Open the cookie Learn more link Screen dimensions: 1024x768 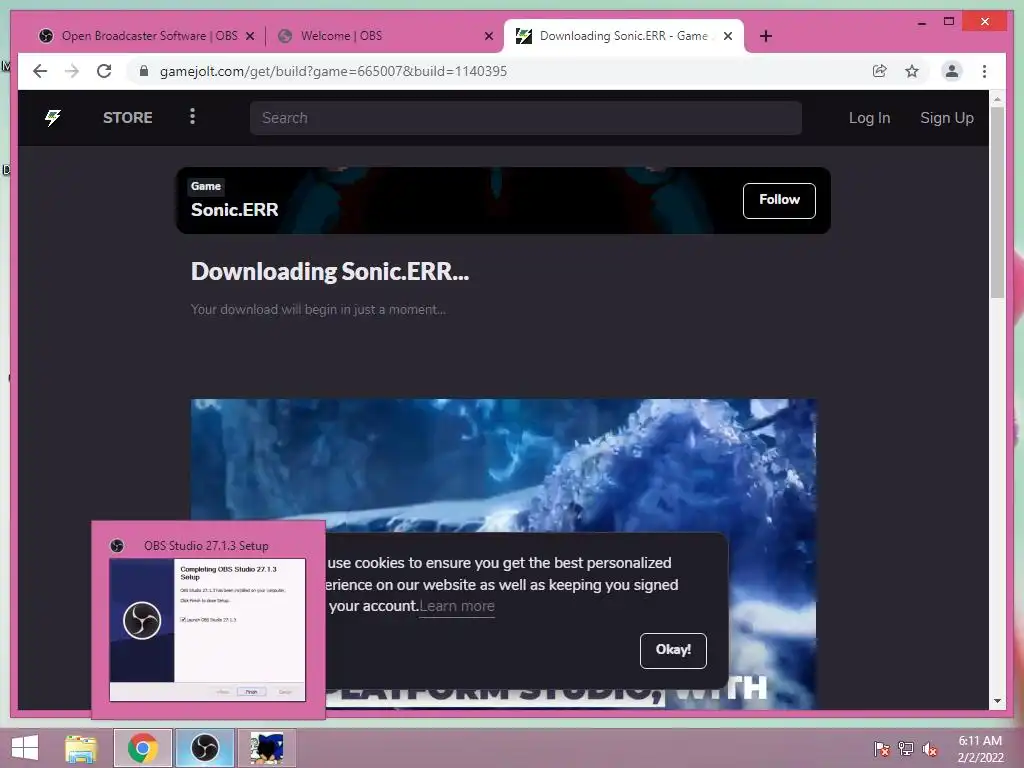[456, 606]
